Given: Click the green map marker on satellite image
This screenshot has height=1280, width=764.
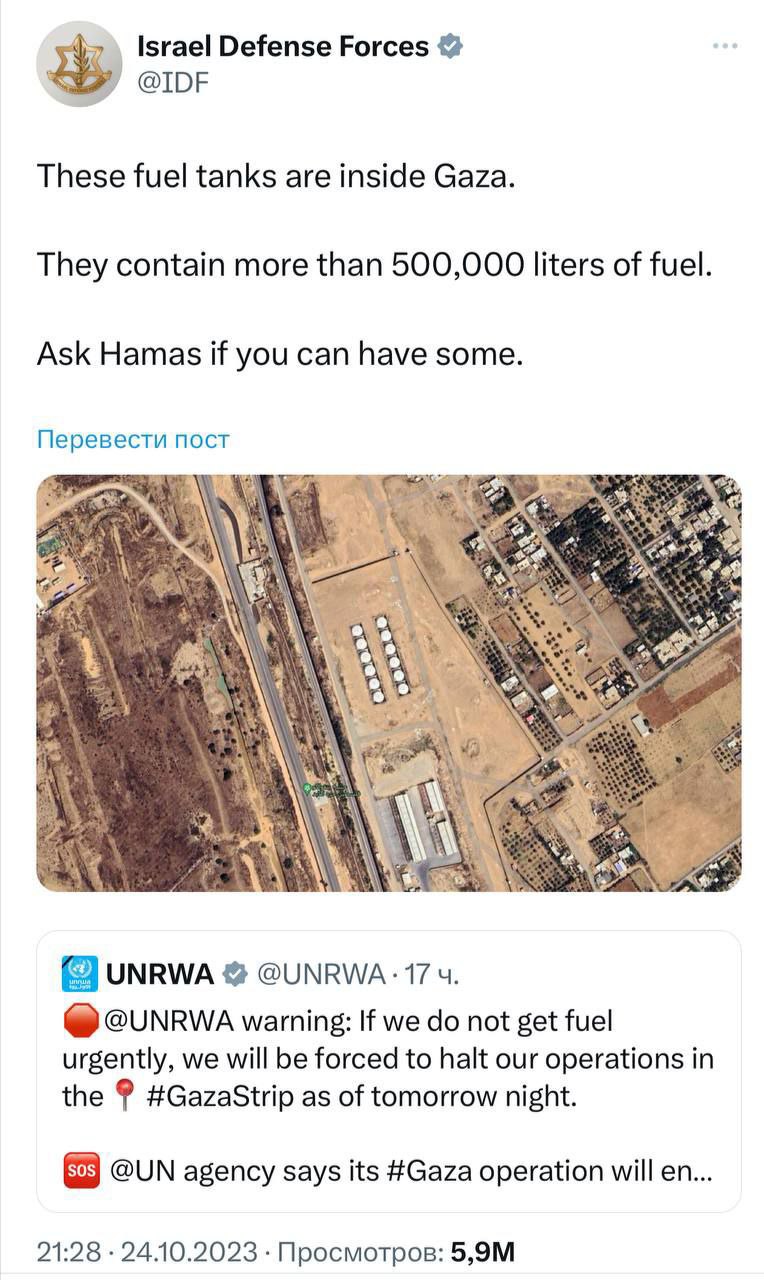Looking at the screenshot, I should [307, 789].
